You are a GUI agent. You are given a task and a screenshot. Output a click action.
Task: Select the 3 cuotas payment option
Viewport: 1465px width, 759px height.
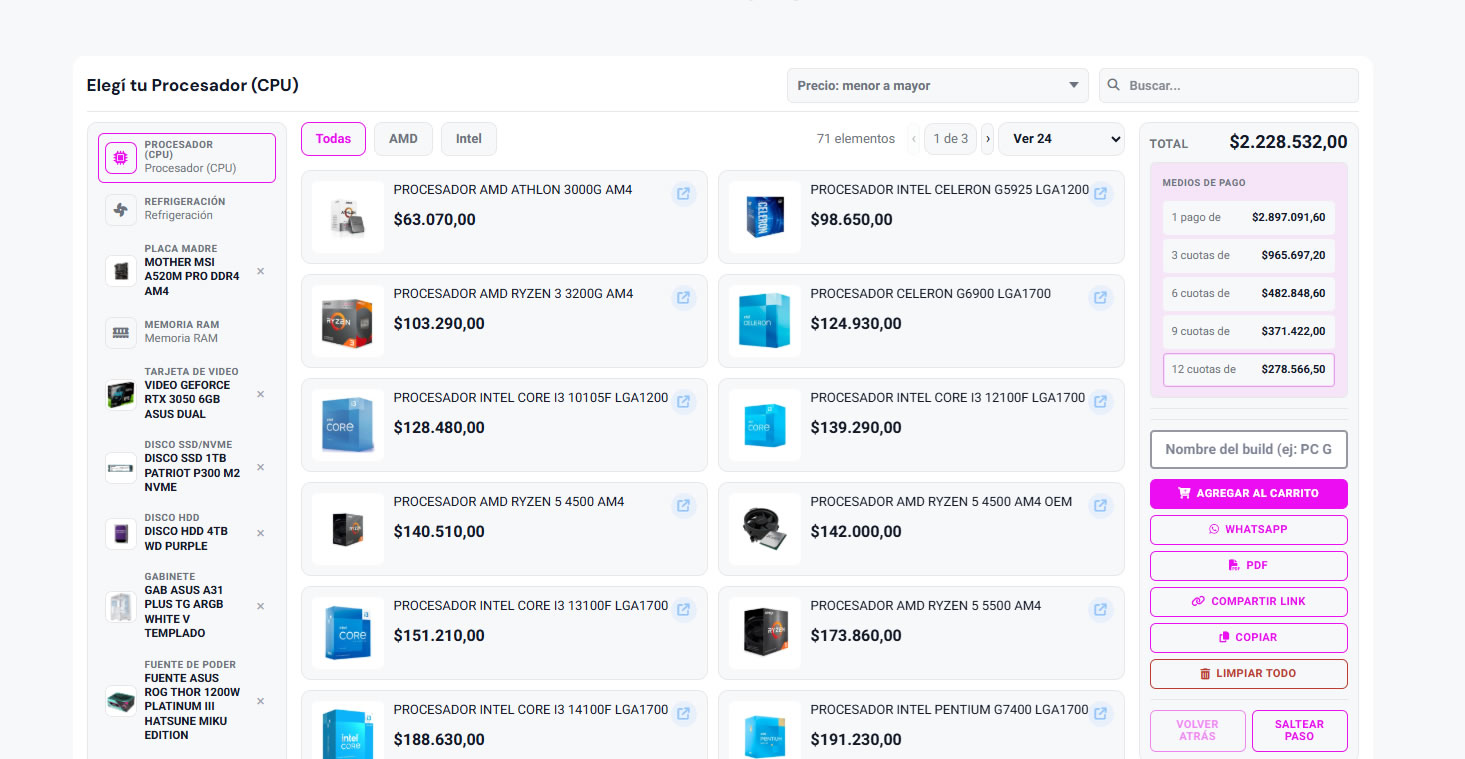1248,255
